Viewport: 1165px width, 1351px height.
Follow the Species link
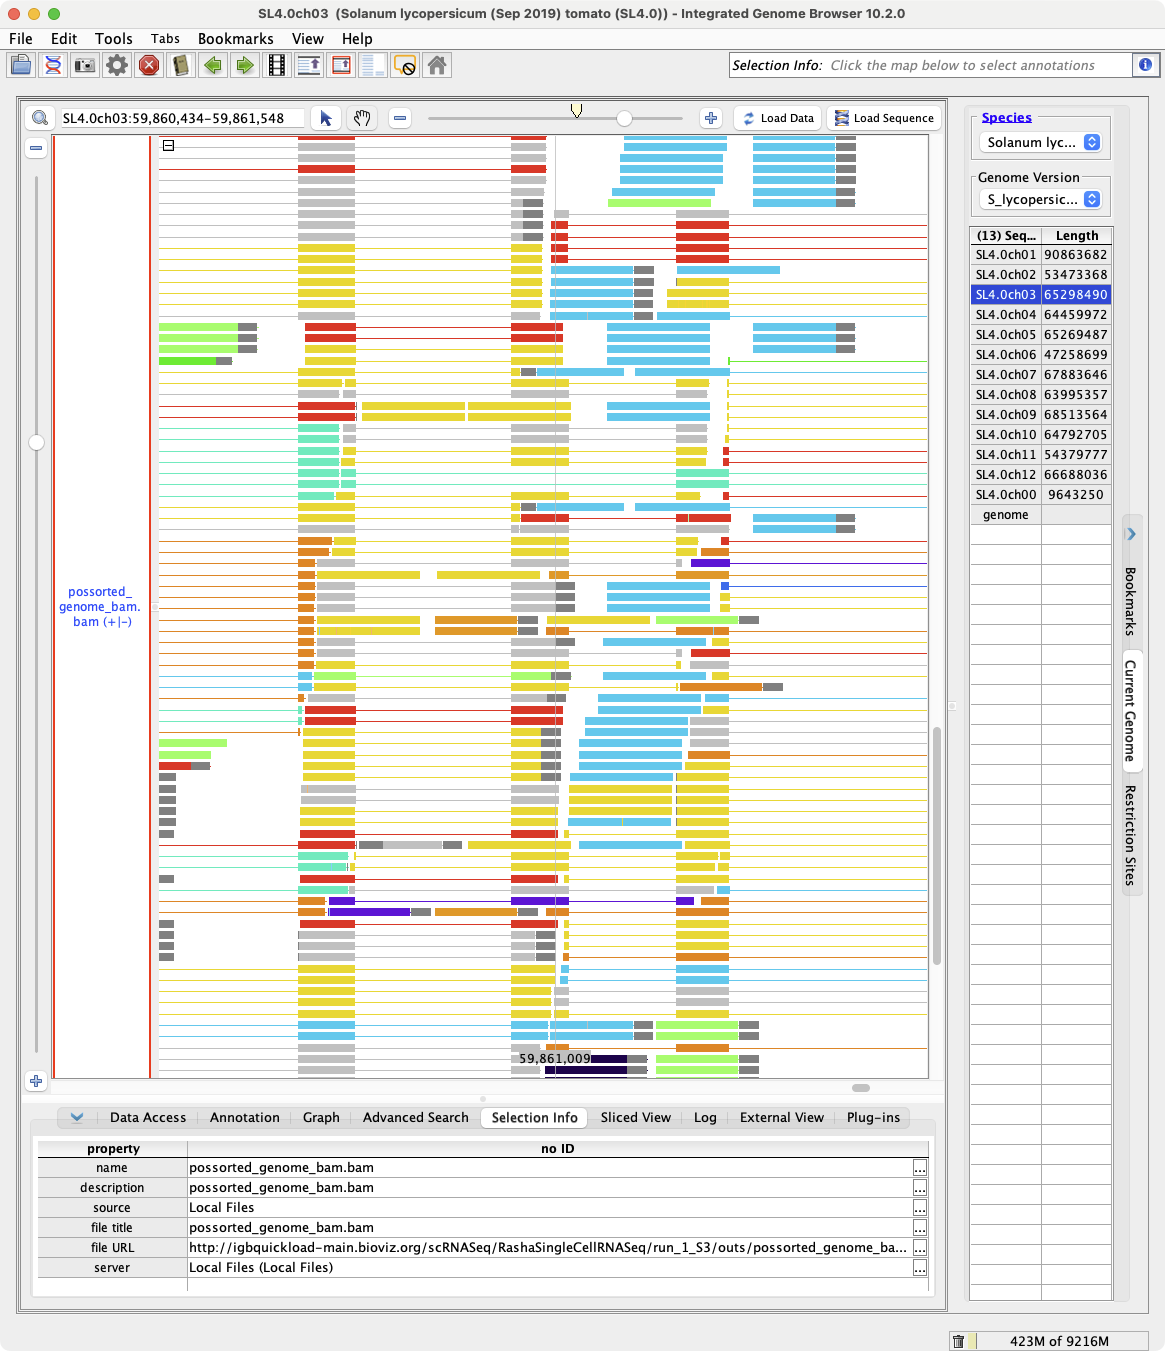tap(1006, 118)
